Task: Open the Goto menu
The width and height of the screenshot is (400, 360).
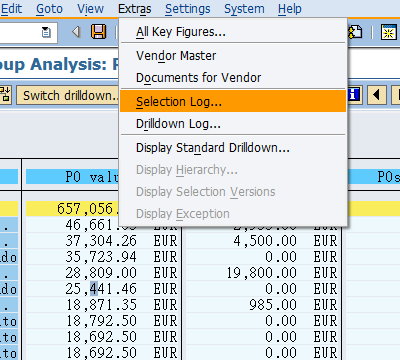Action: pos(49,9)
